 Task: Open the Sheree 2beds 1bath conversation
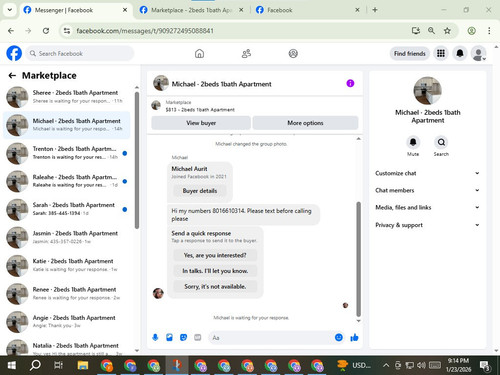[x=67, y=97]
